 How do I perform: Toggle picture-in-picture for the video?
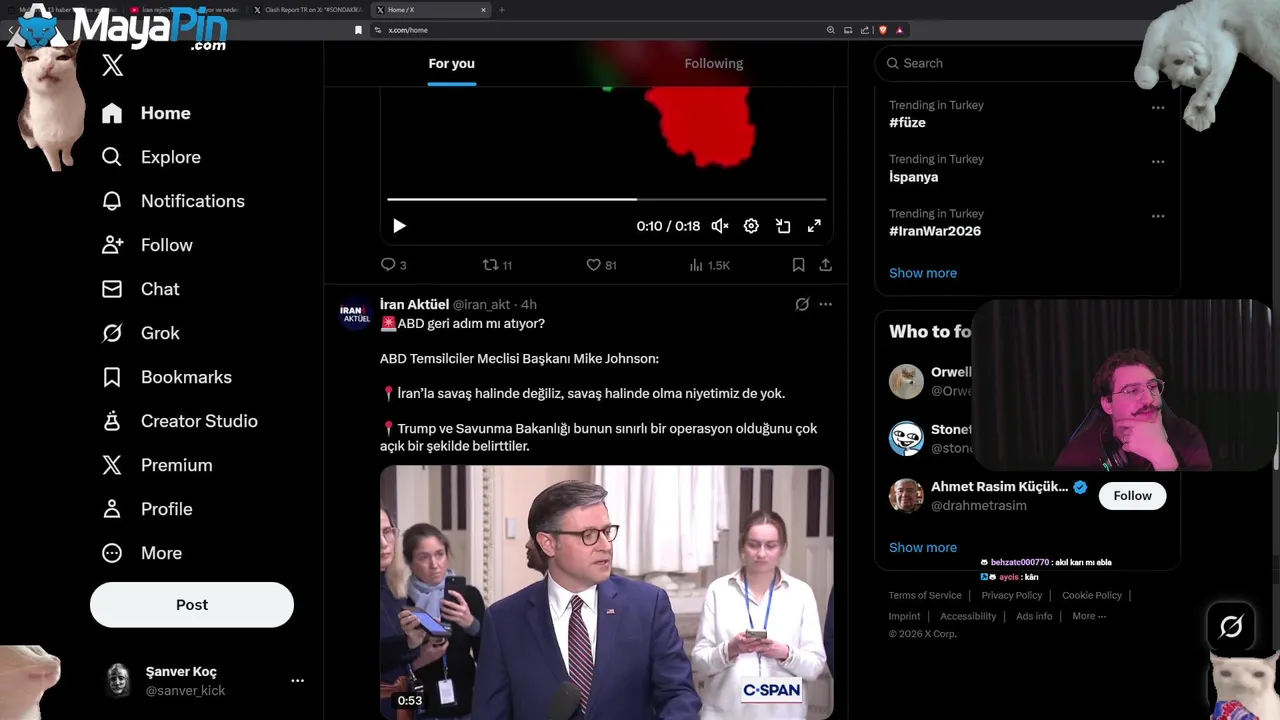pos(783,226)
